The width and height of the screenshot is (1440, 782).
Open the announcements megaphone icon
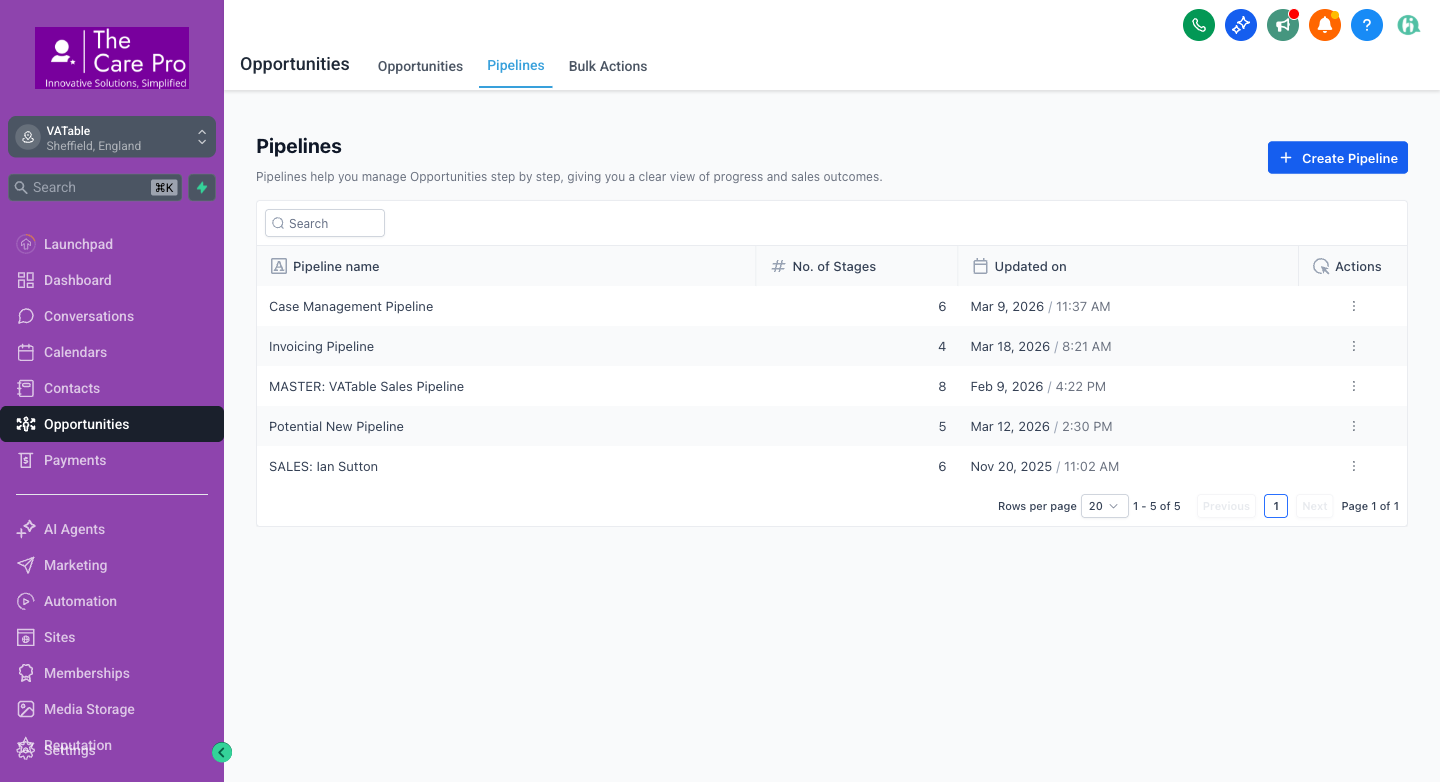pyautogui.click(x=1283, y=25)
